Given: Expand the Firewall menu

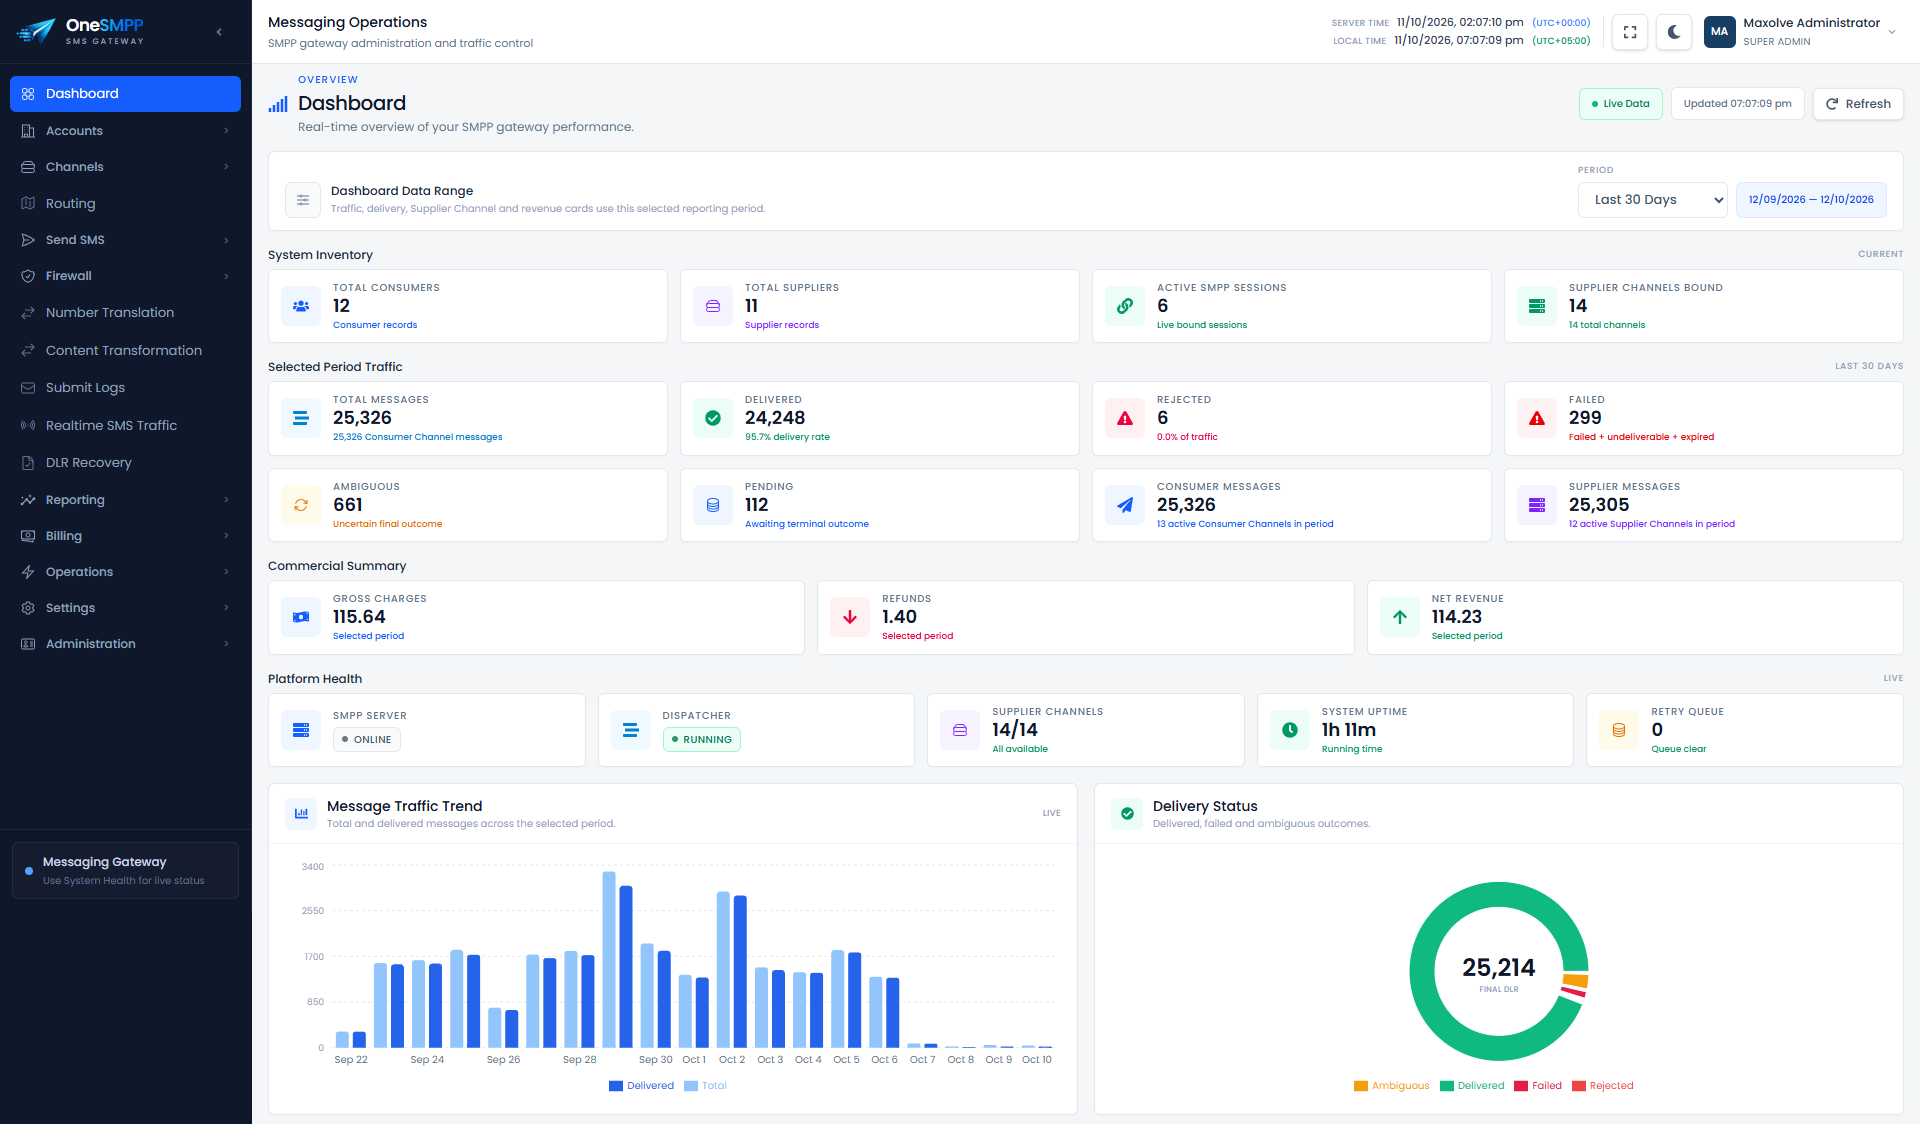Looking at the screenshot, I should coord(125,276).
